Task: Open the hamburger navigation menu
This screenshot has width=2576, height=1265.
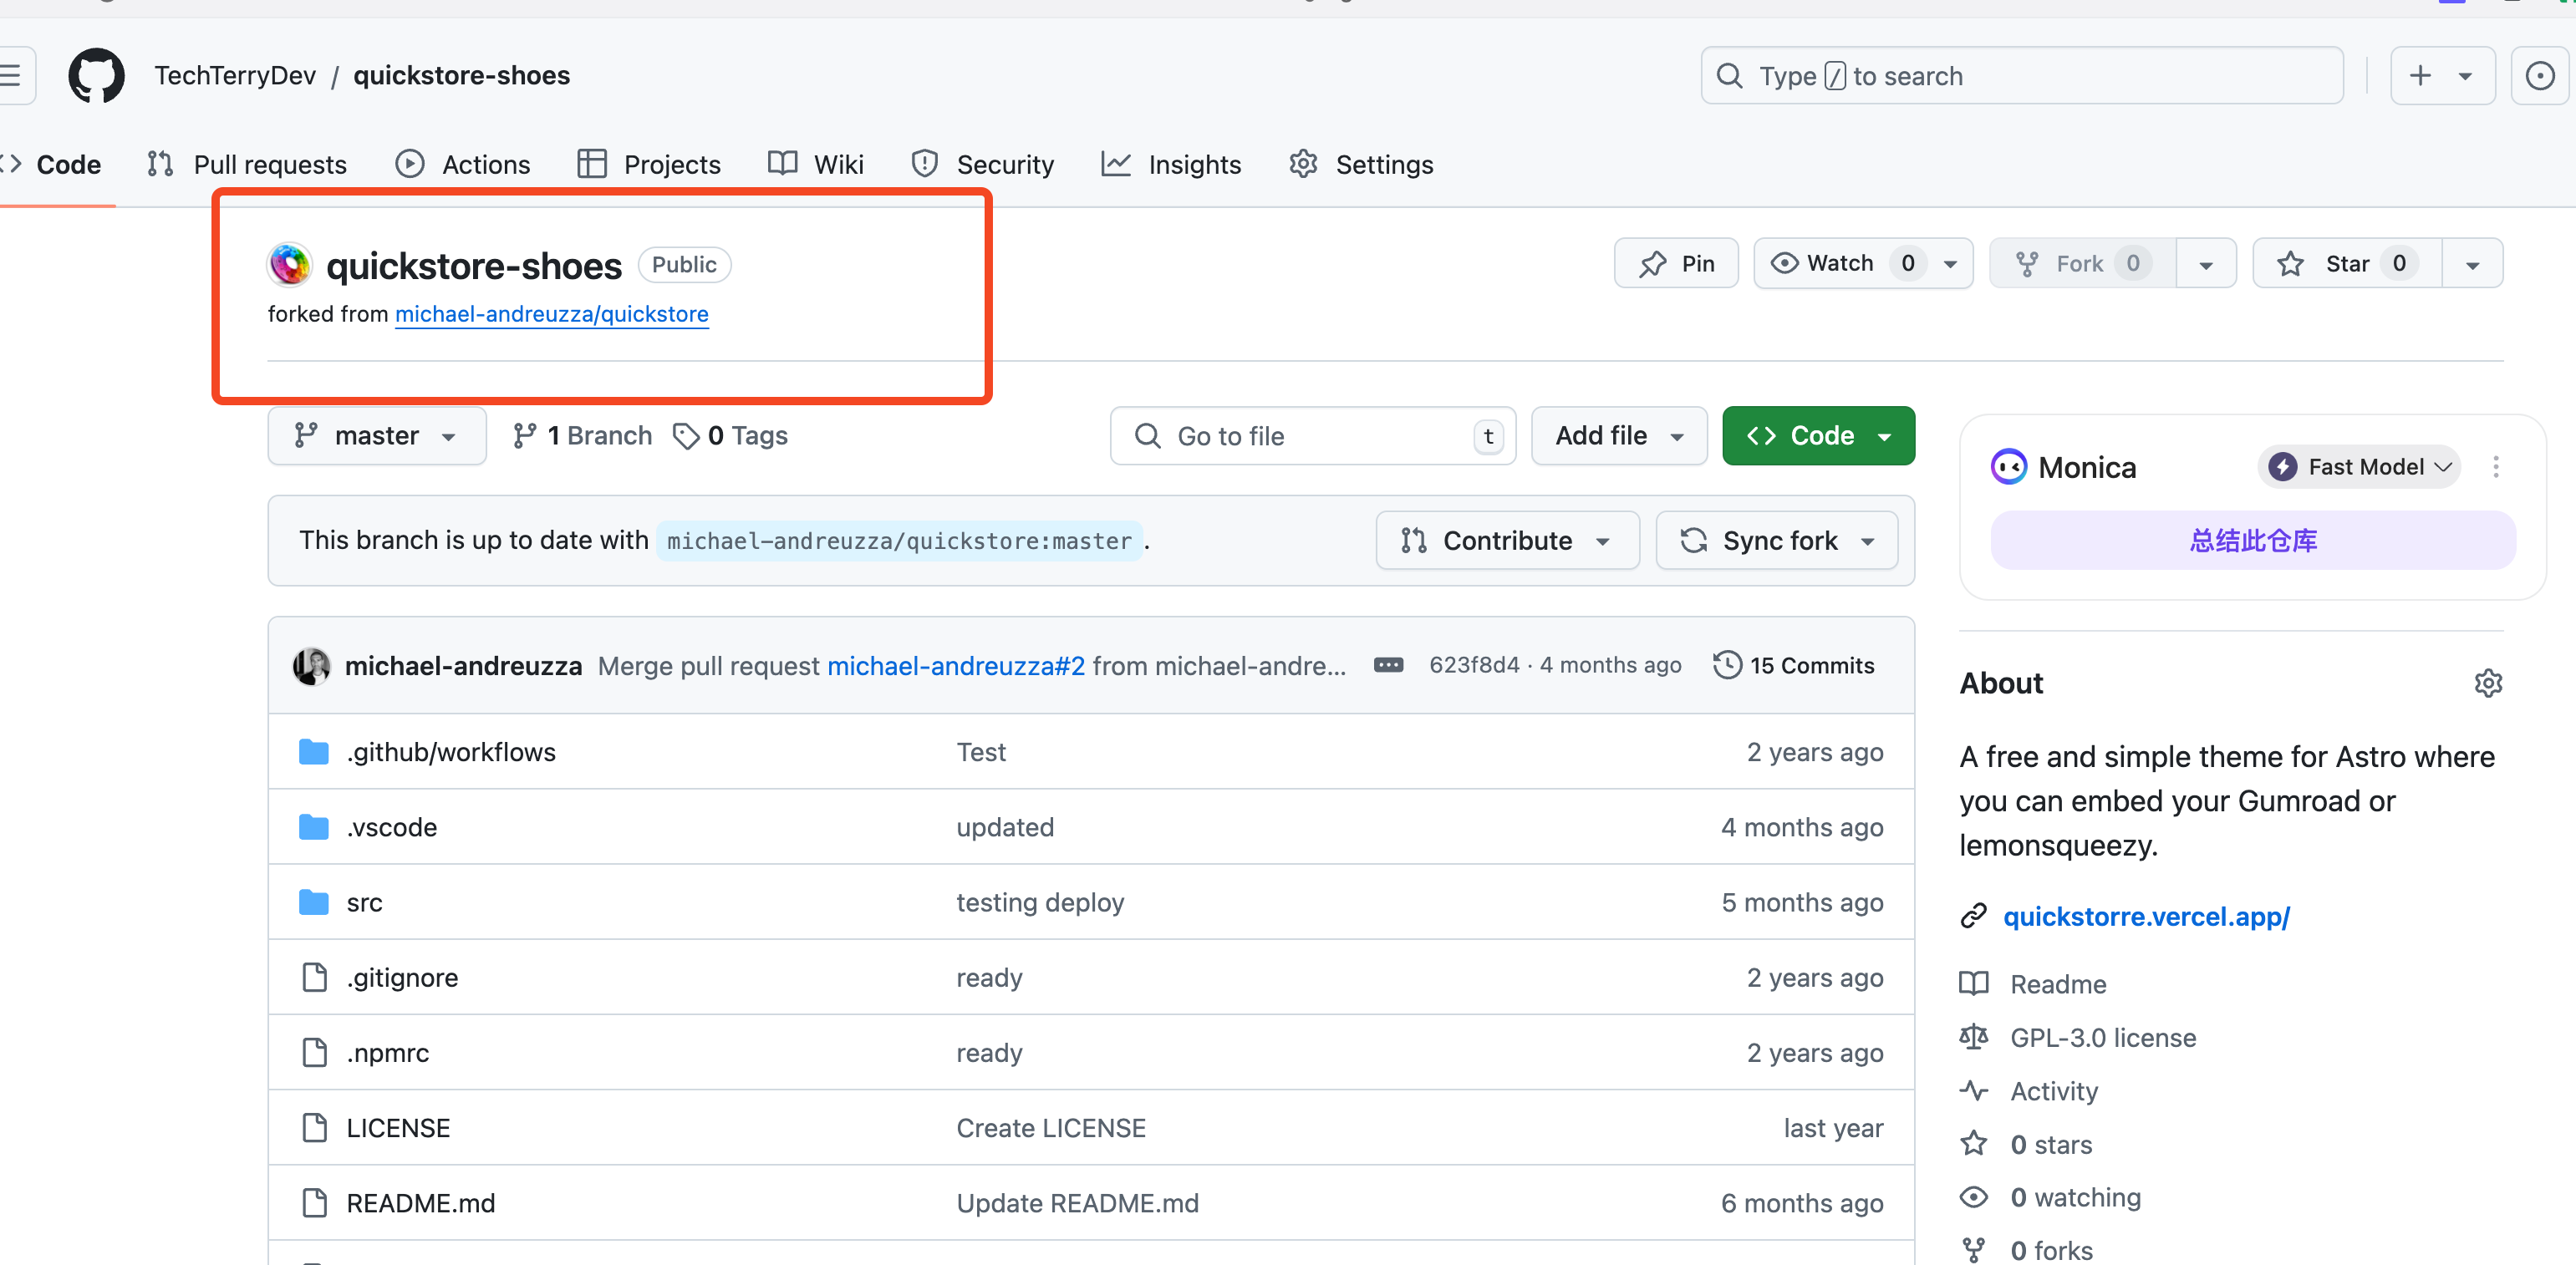Action: [12, 75]
